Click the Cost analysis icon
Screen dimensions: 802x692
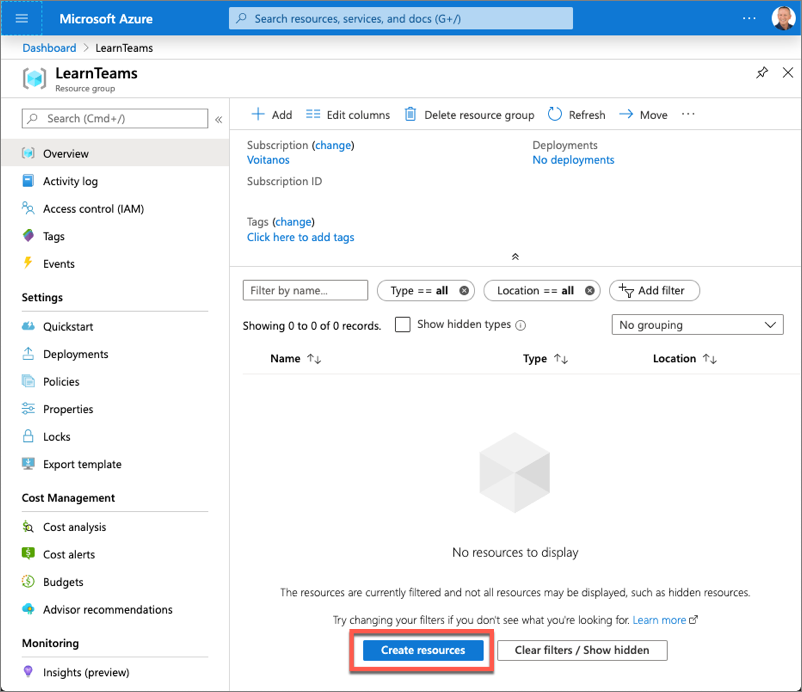point(28,526)
